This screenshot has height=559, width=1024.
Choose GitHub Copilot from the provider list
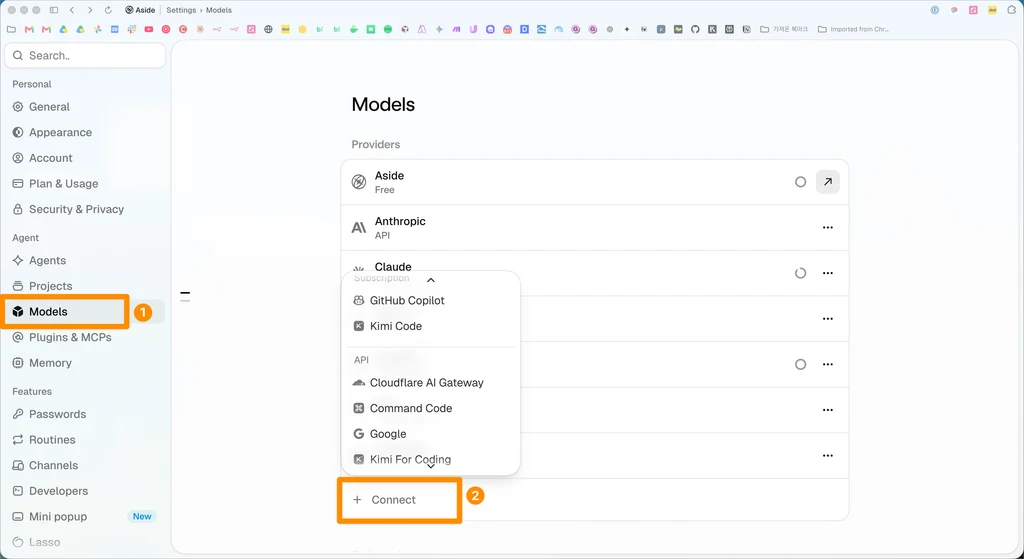pyautogui.click(x=430, y=300)
